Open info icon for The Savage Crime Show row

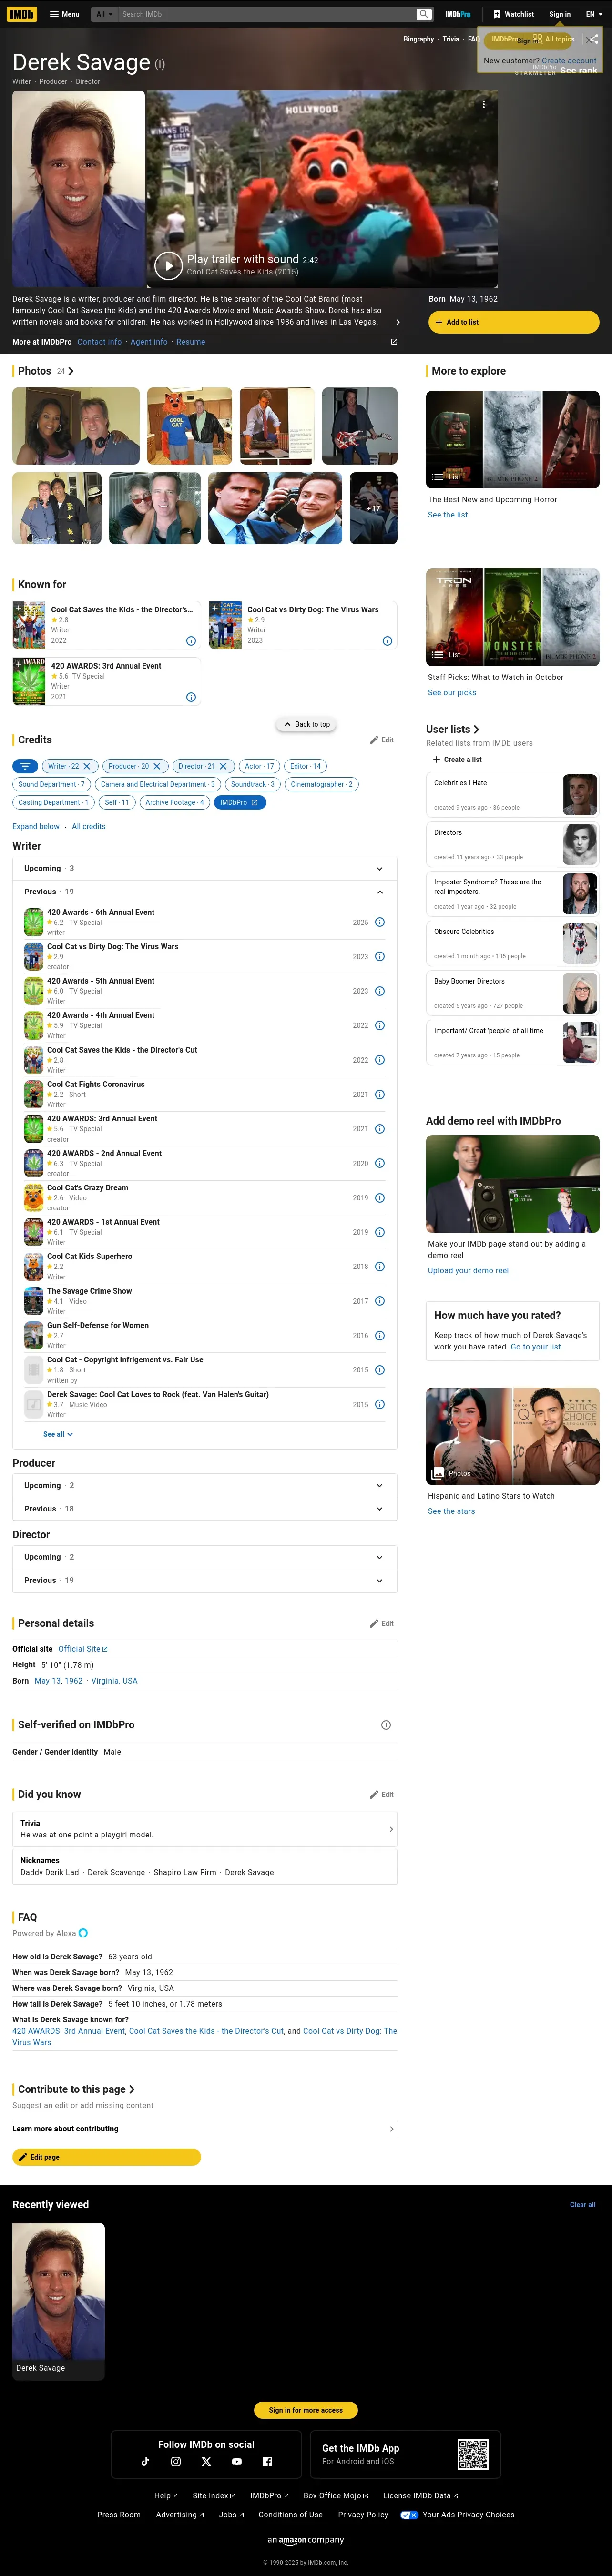click(380, 1301)
